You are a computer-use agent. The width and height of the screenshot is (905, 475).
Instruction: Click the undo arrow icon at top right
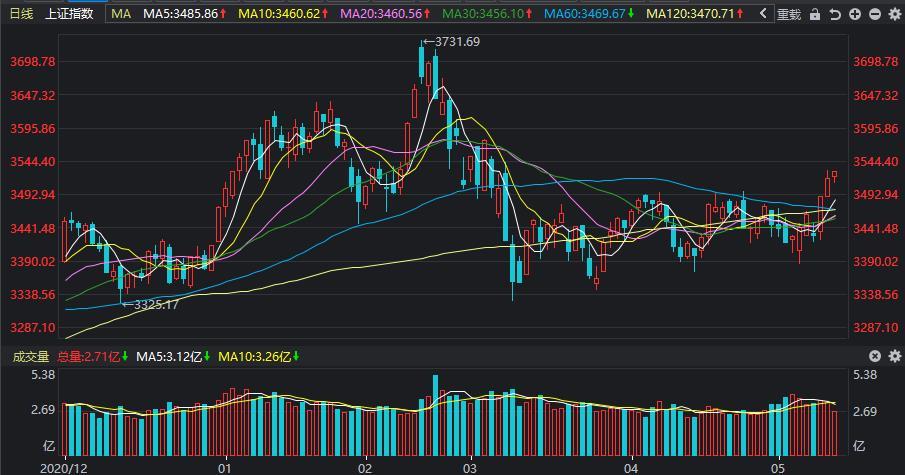coord(835,14)
